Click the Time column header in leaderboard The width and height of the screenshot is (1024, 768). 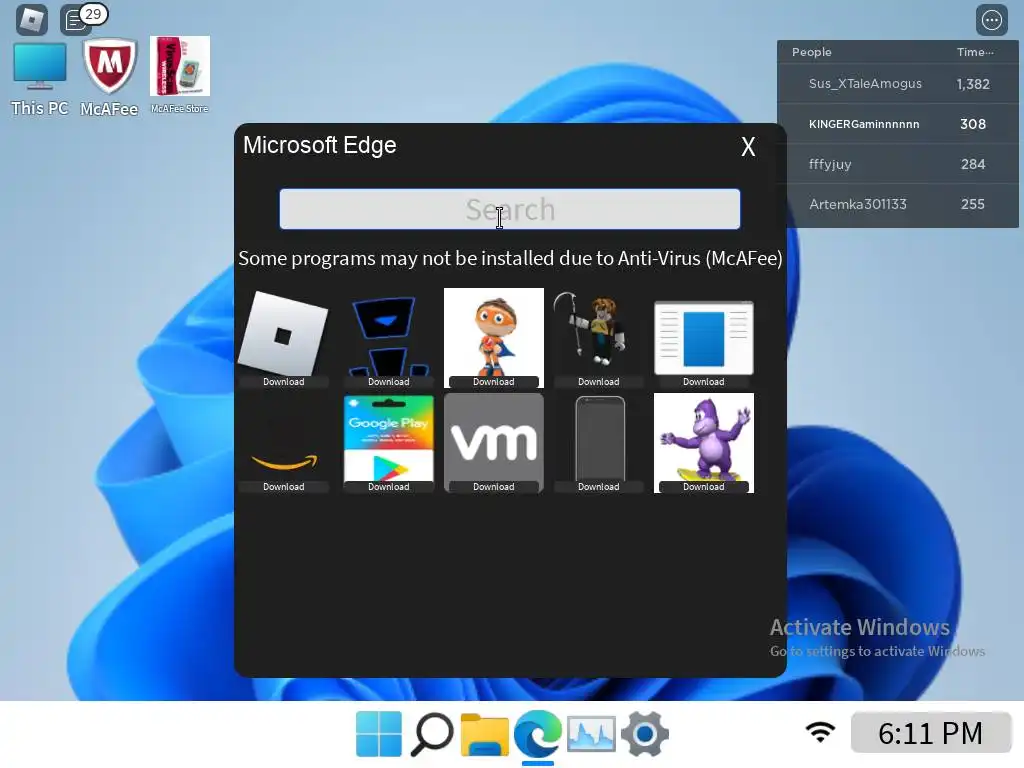(975, 52)
